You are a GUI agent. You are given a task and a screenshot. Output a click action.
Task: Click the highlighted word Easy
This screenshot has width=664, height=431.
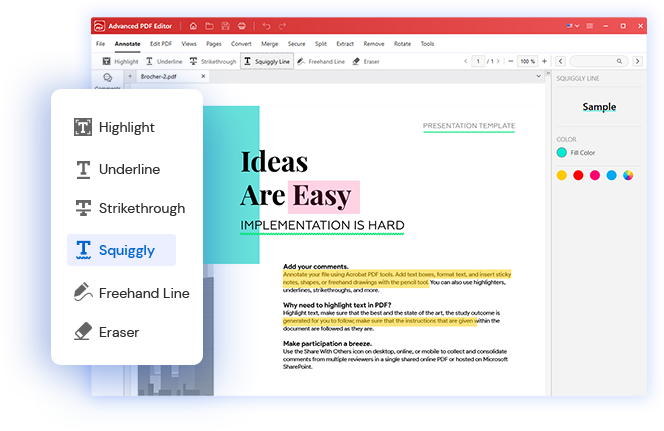point(322,196)
